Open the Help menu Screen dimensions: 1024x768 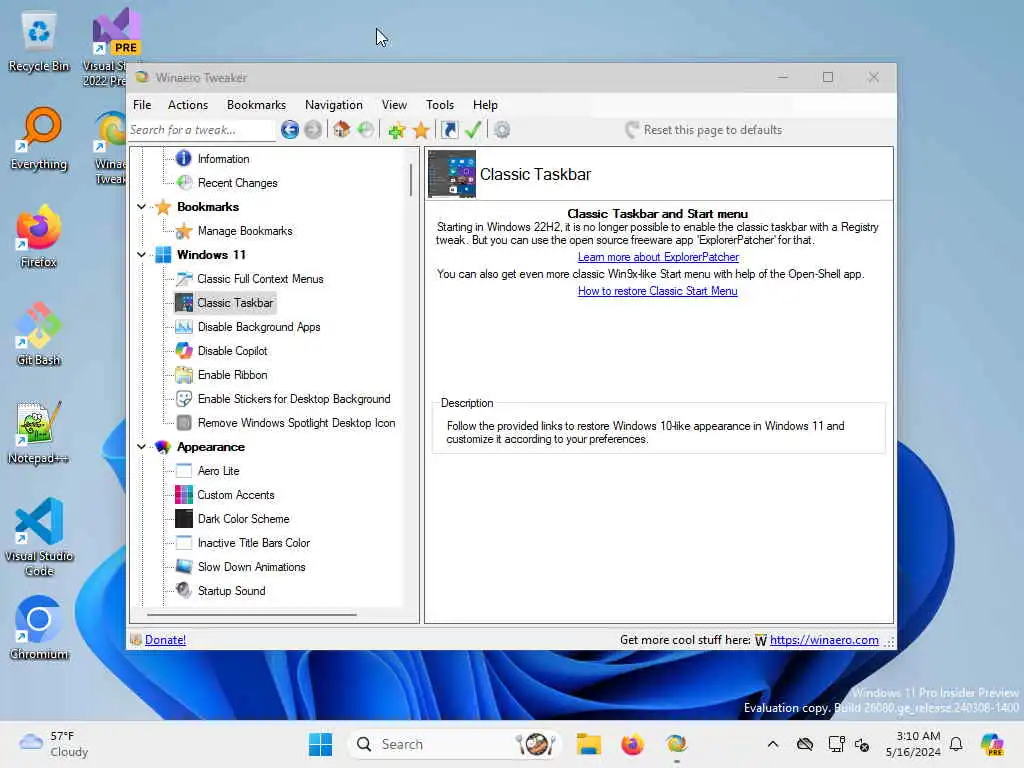click(x=485, y=105)
